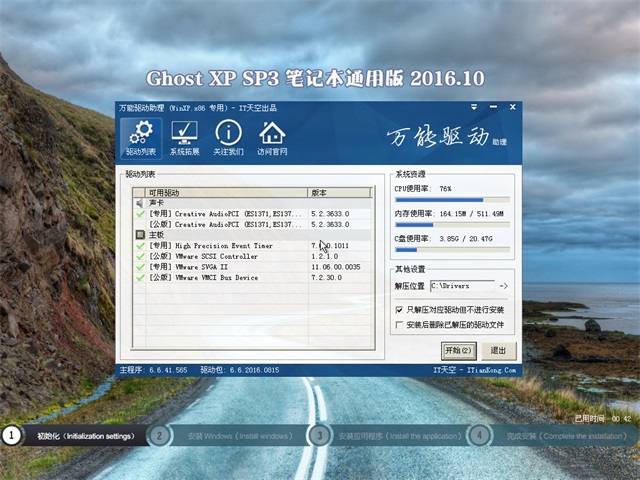Toggle checkmark for High Precision Event Timer
Image resolution: width=640 pixels, height=480 pixels.
(x=140, y=245)
